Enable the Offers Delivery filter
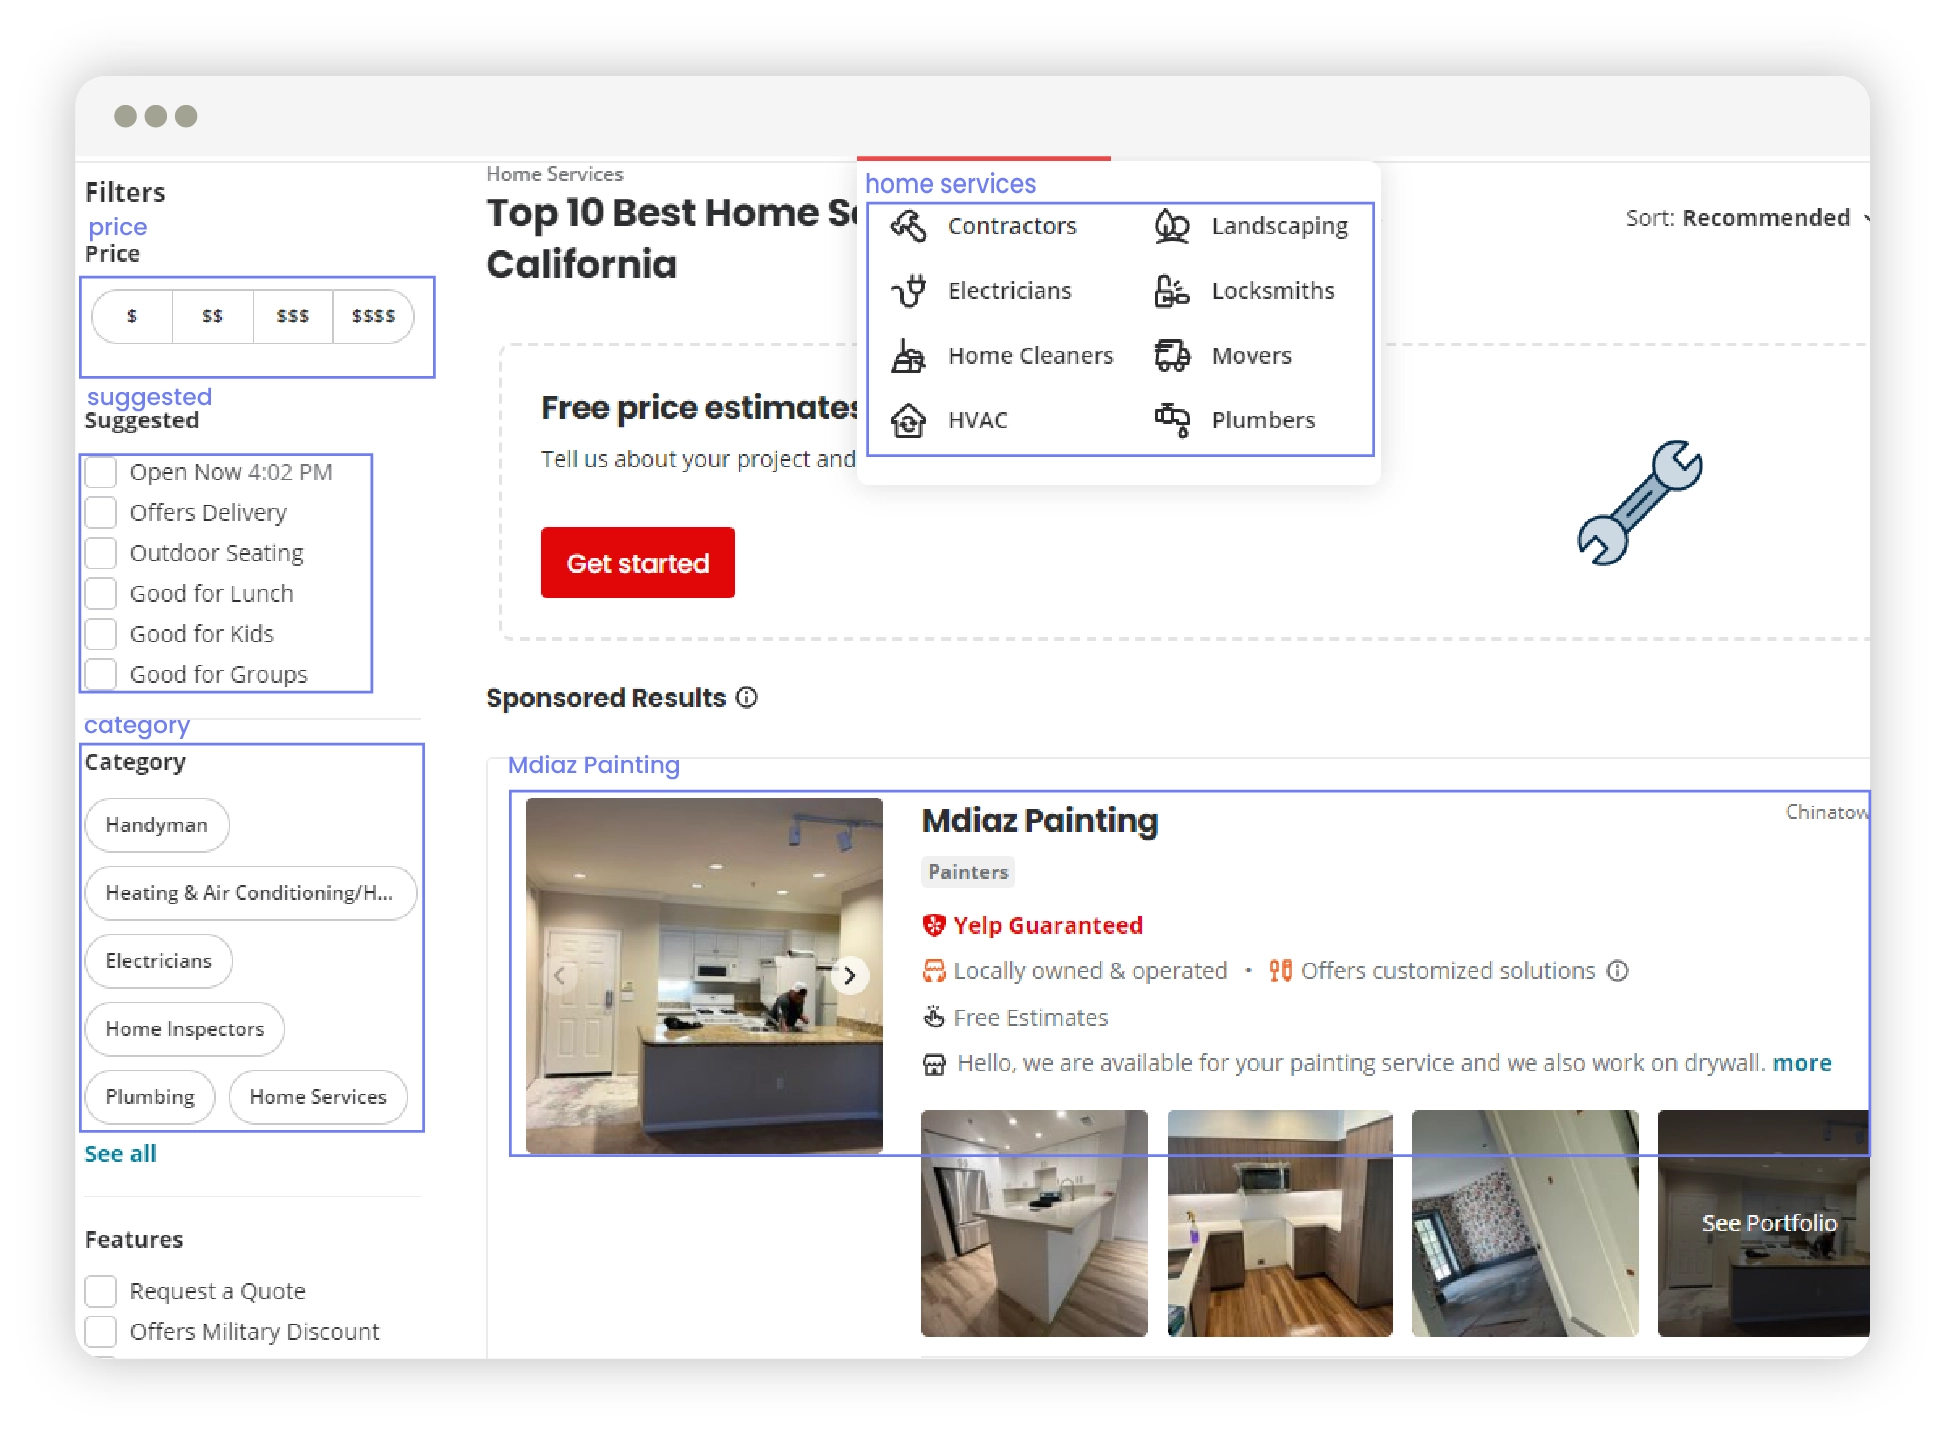Screen dimensions: 1945x1434 click(101, 513)
